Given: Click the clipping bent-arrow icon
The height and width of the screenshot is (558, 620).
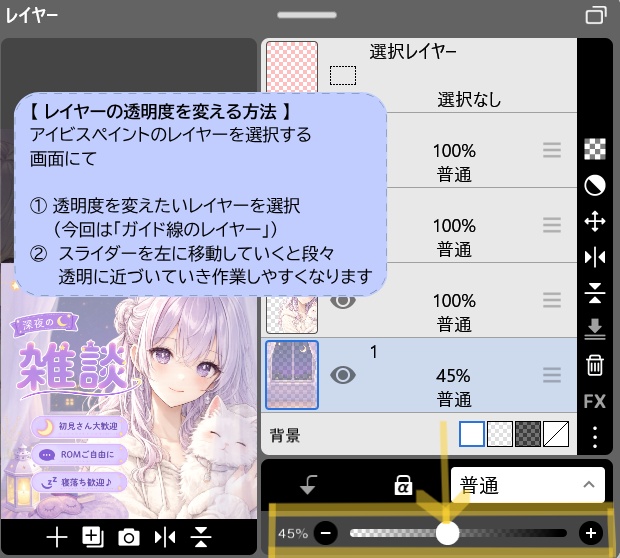Looking at the screenshot, I should click(308, 485).
